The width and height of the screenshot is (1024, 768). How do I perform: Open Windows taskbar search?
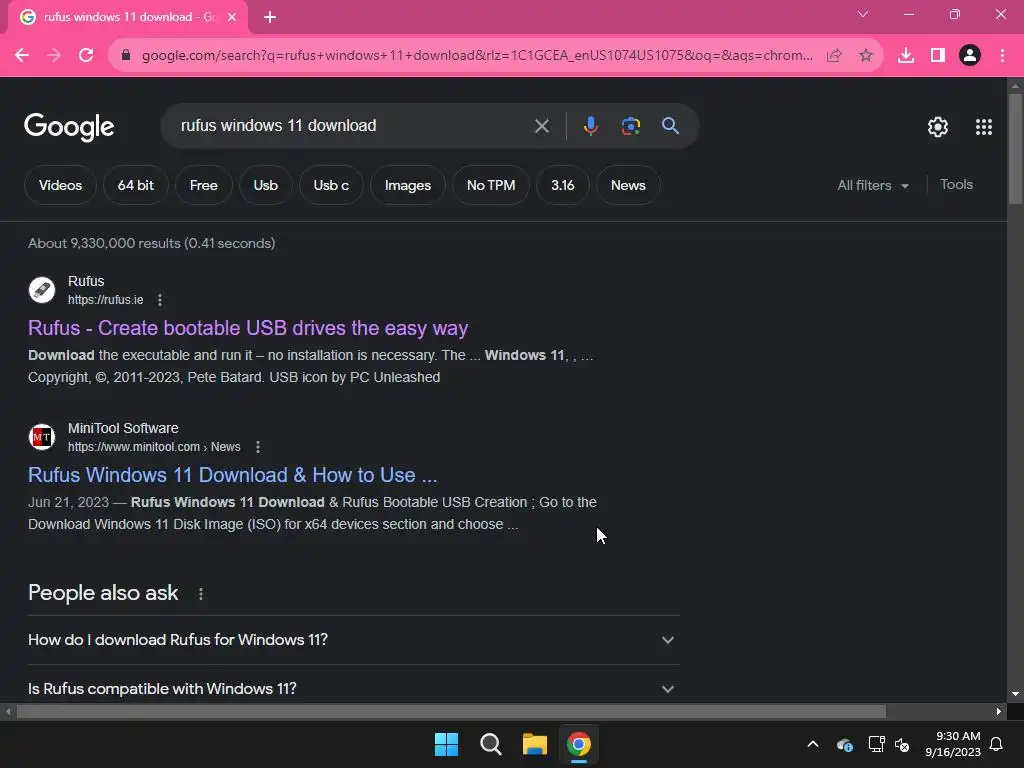click(x=490, y=744)
